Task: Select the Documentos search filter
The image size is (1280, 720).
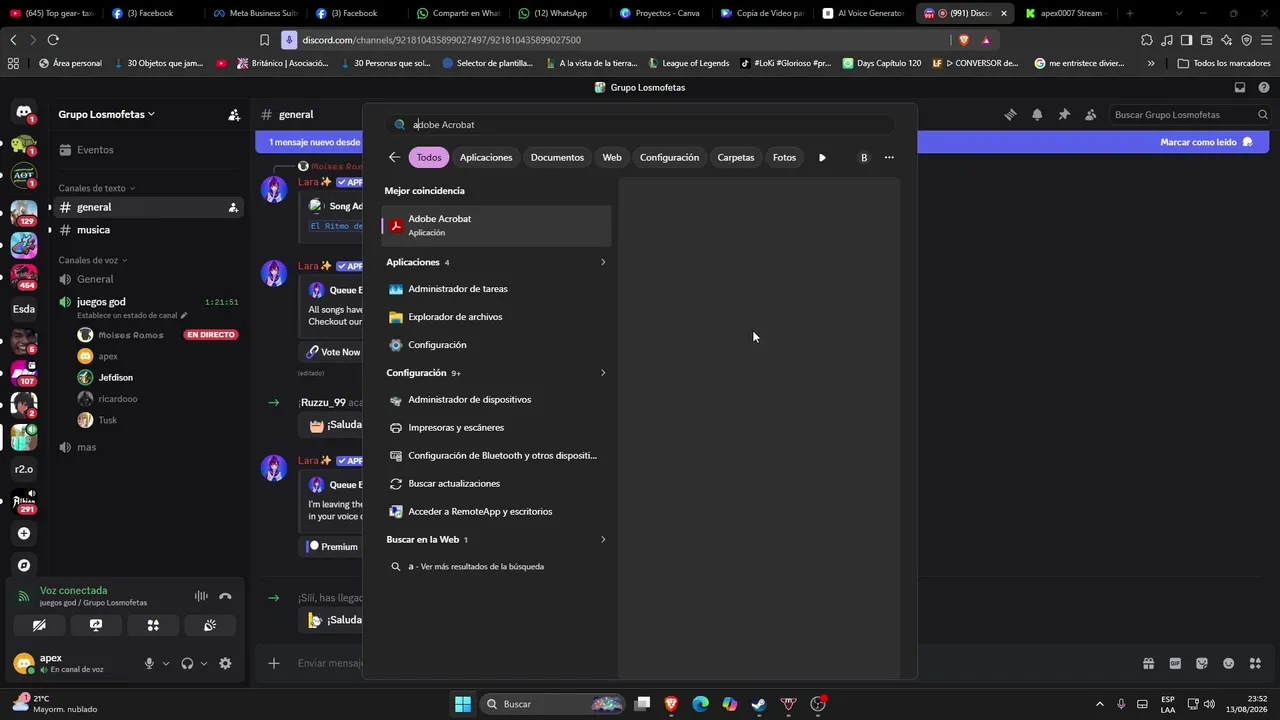Action: 557,157
